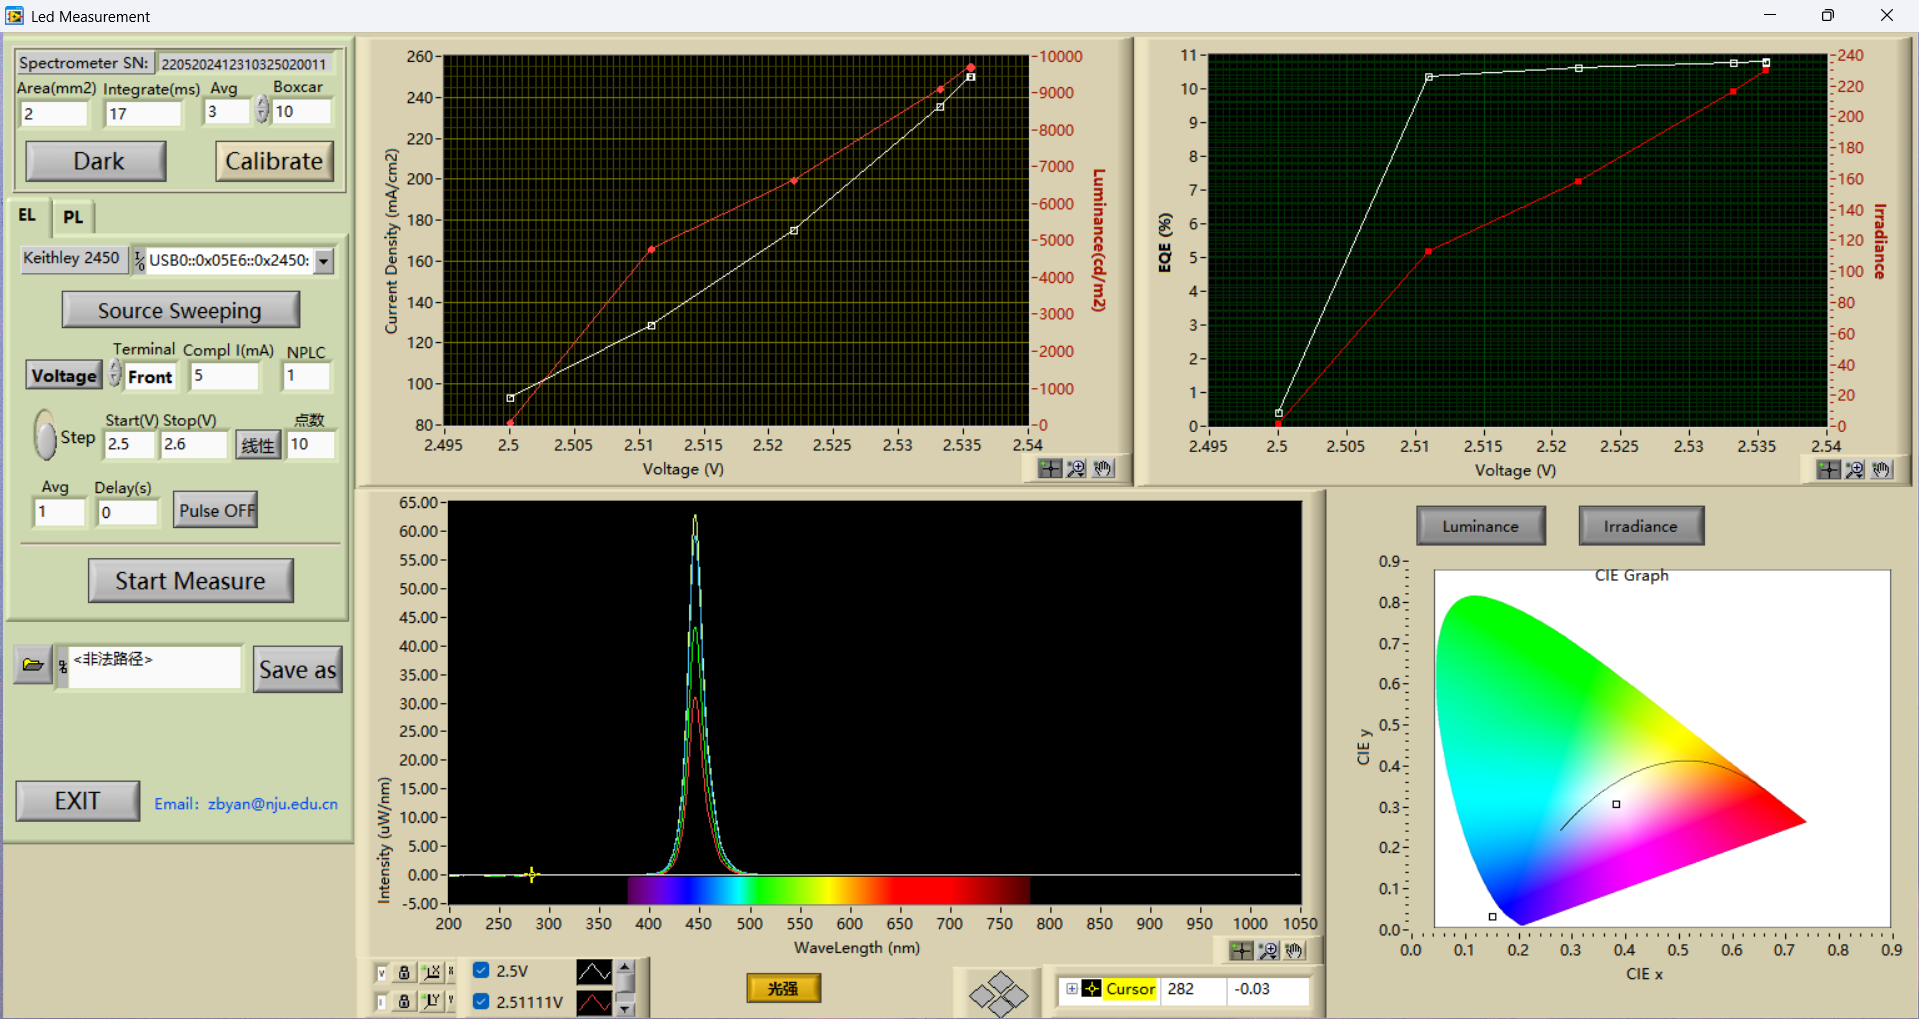Click the folder browse icon beside the save path
Image resolution: width=1919 pixels, height=1019 pixels.
point(32,665)
